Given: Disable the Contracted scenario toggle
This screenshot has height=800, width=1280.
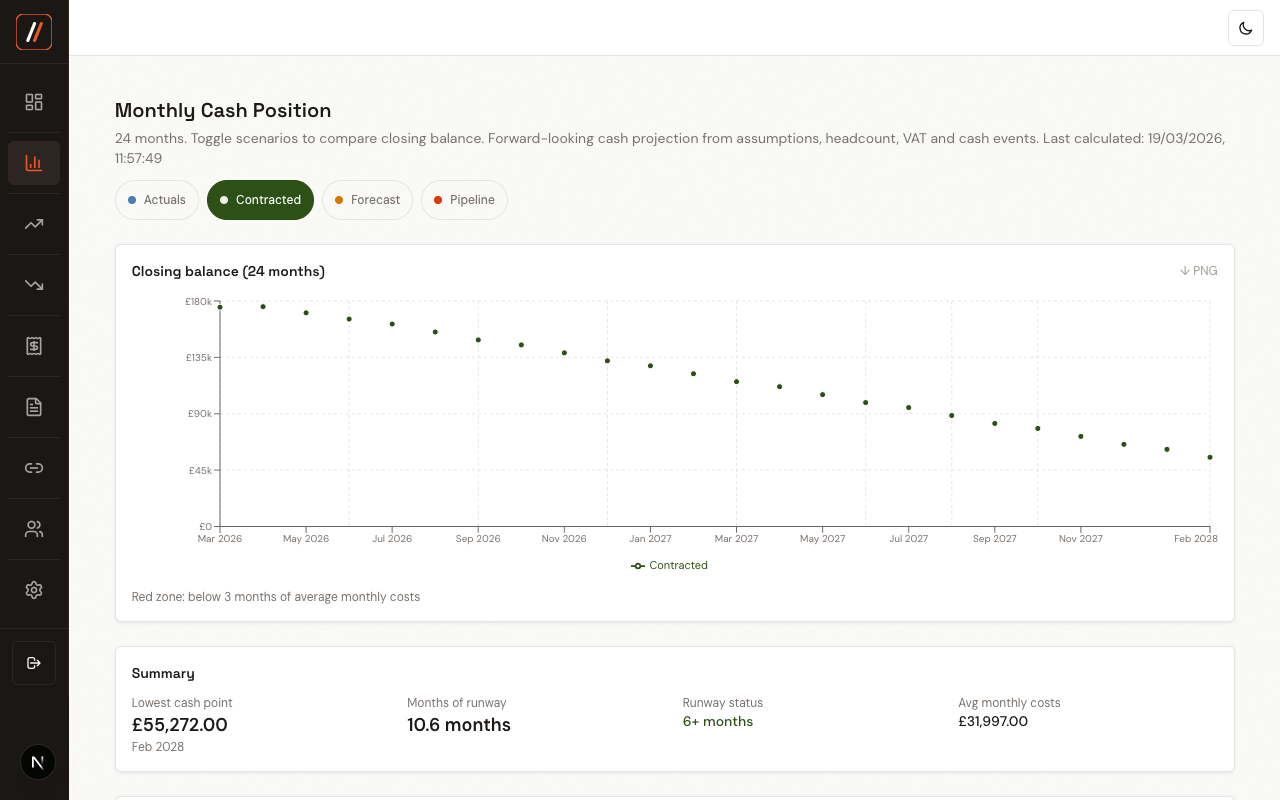Looking at the screenshot, I should click(260, 200).
